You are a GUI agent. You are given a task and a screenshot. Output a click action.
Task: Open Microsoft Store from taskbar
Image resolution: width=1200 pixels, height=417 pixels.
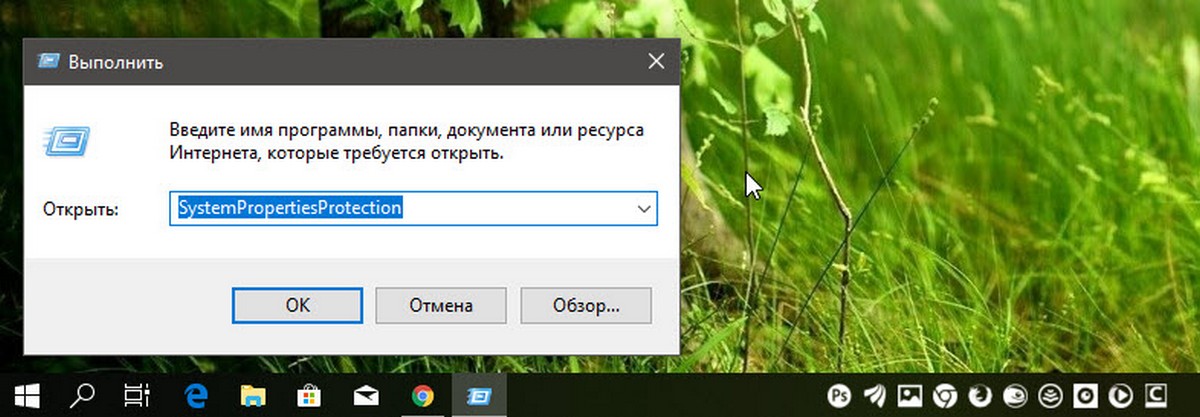(310, 396)
